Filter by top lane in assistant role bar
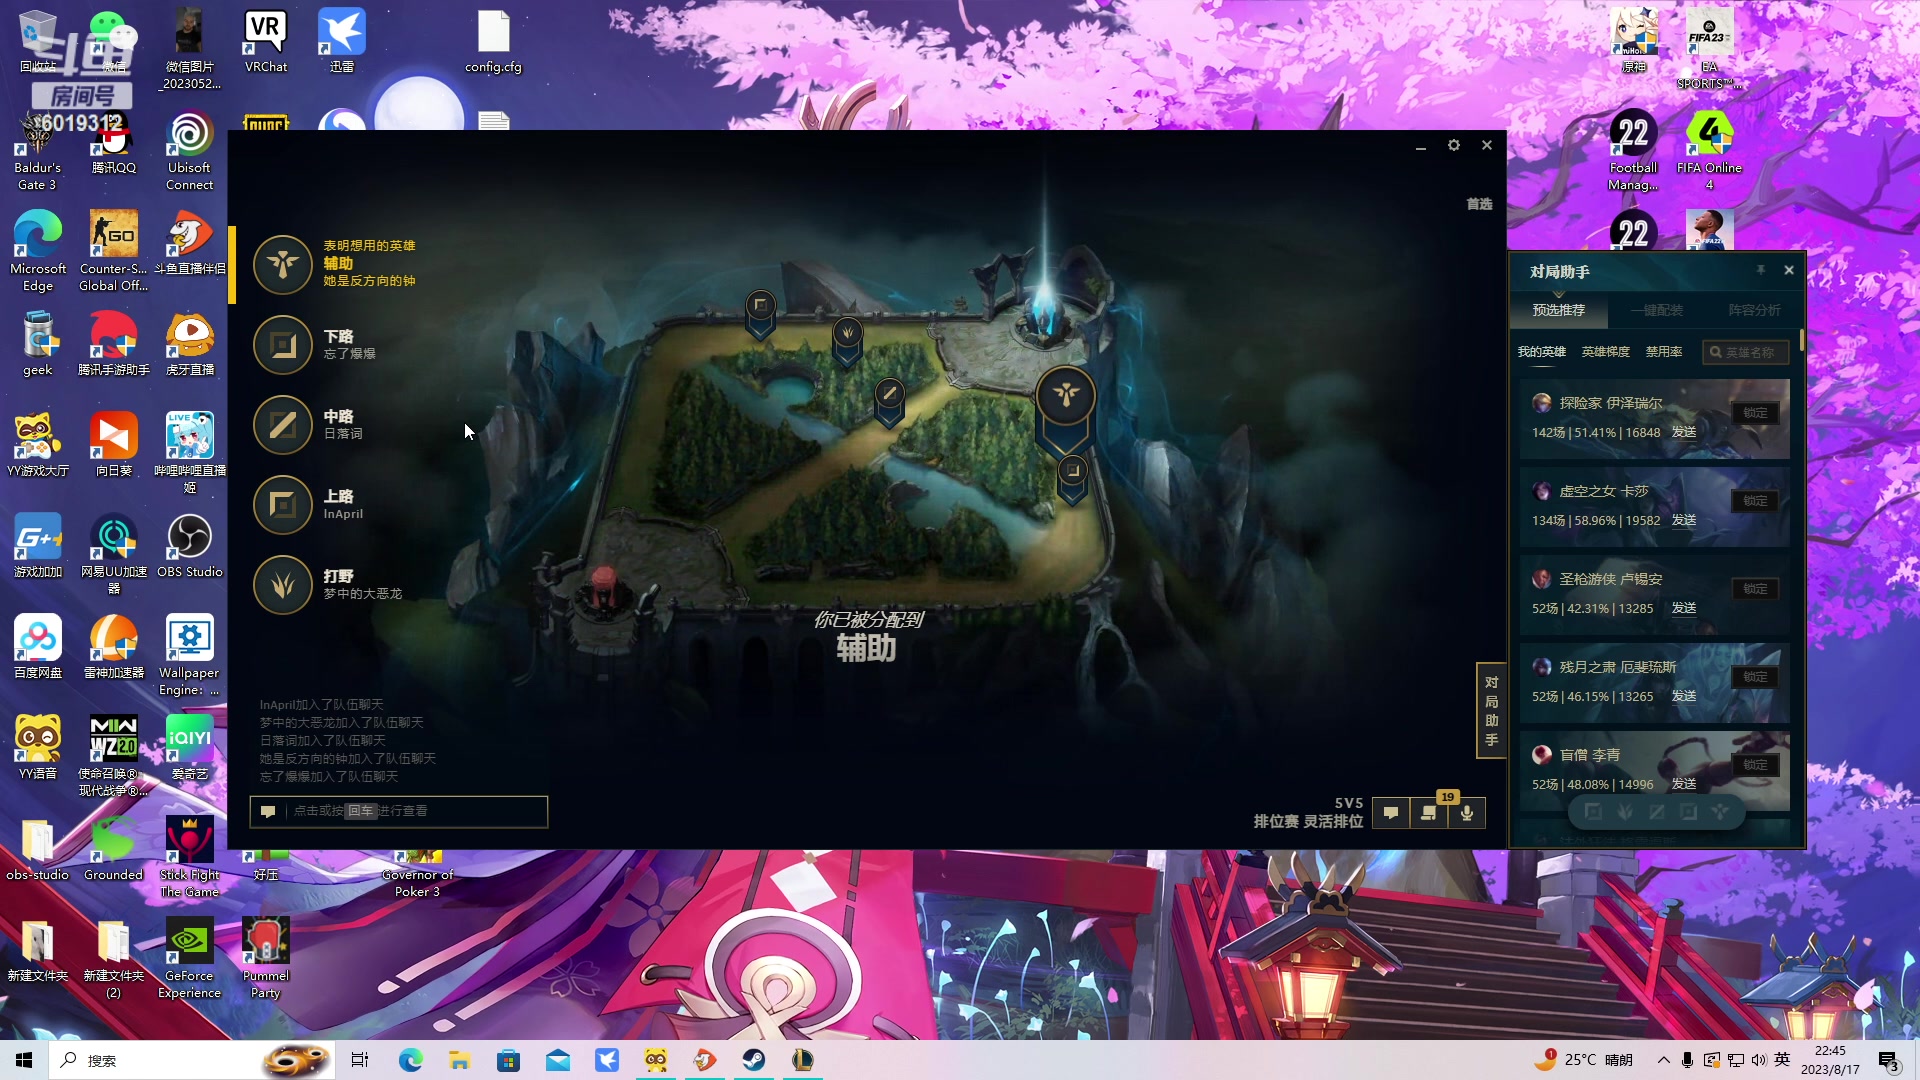This screenshot has width=1920, height=1080. [x=1593, y=812]
